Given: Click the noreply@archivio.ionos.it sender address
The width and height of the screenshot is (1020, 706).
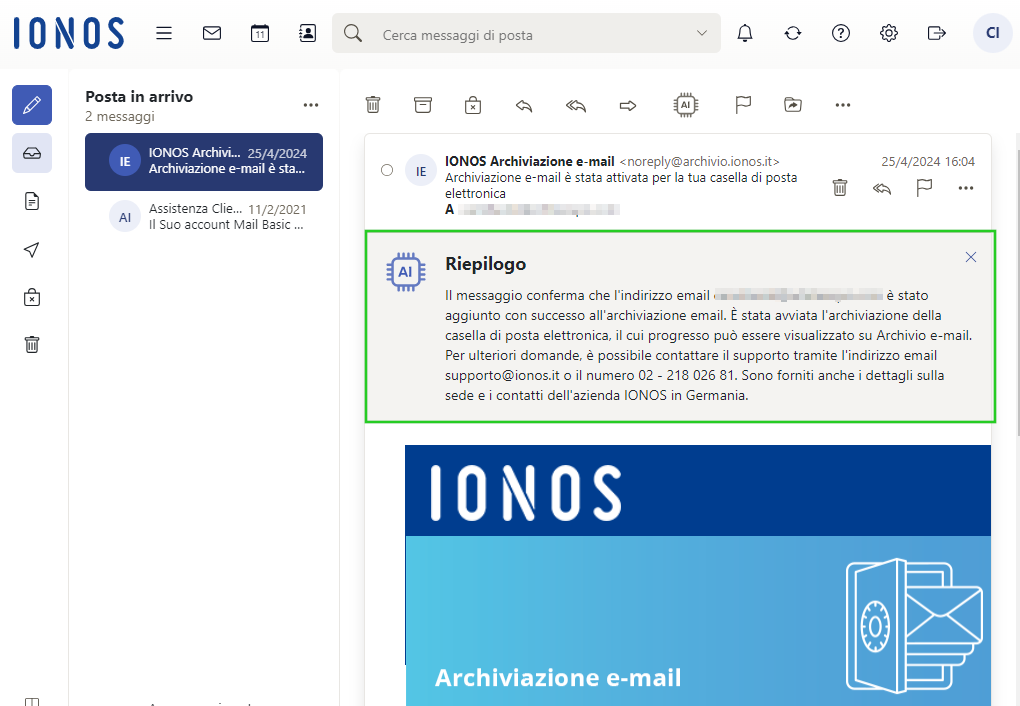Looking at the screenshot, I should [699, 161].
